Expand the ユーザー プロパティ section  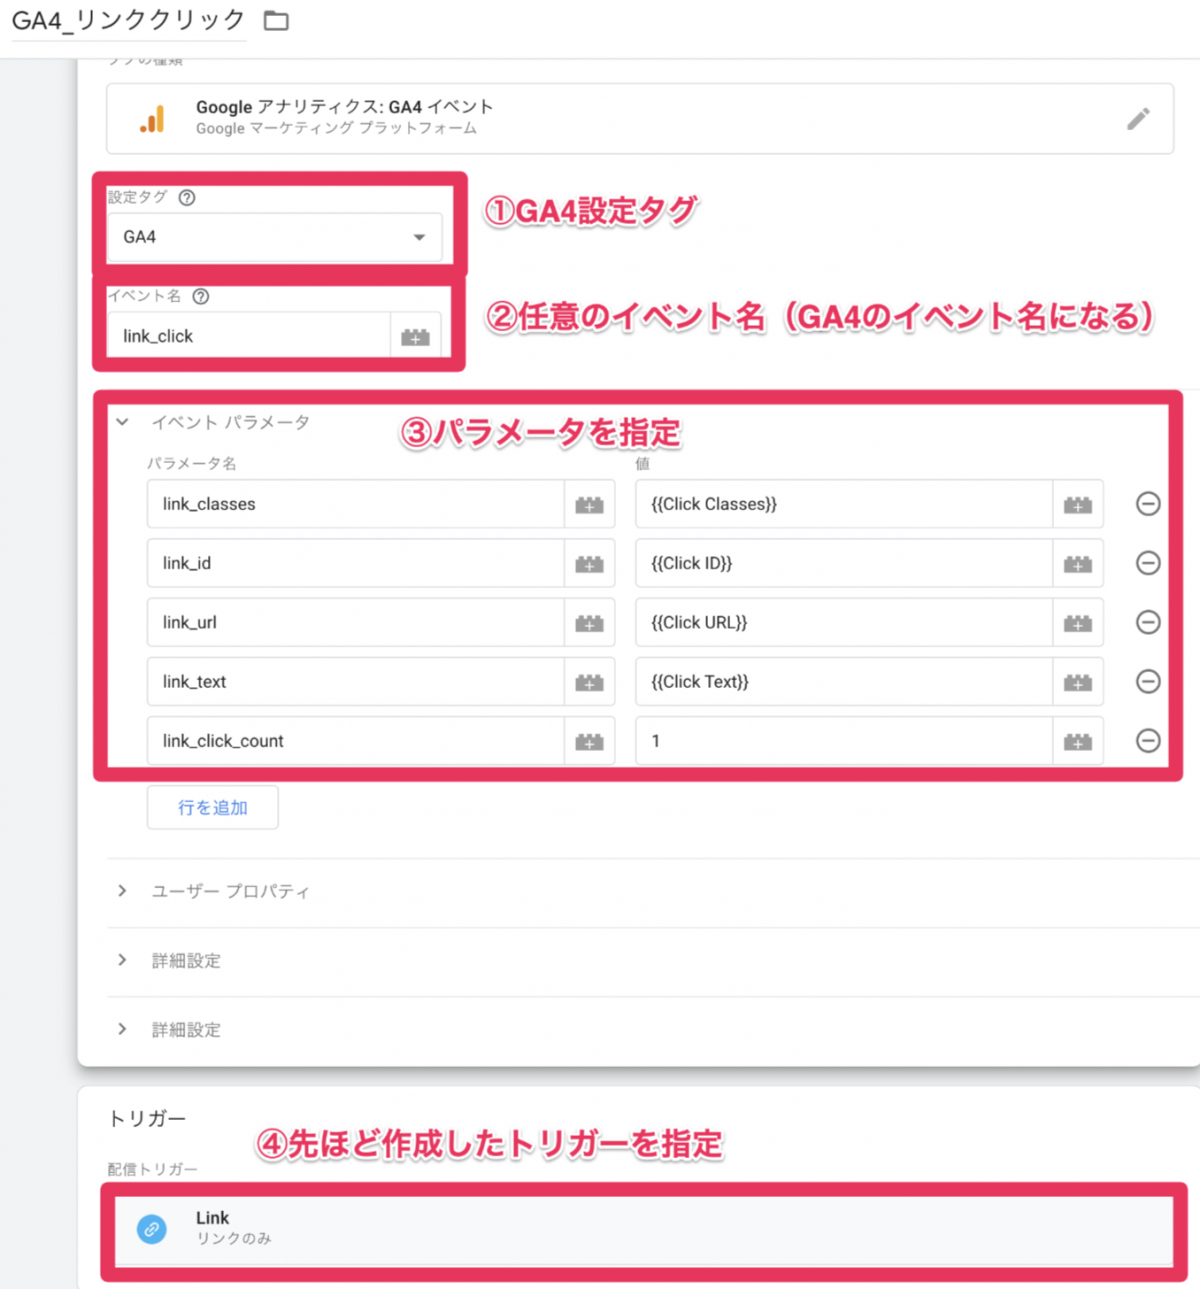pos(123,891)
